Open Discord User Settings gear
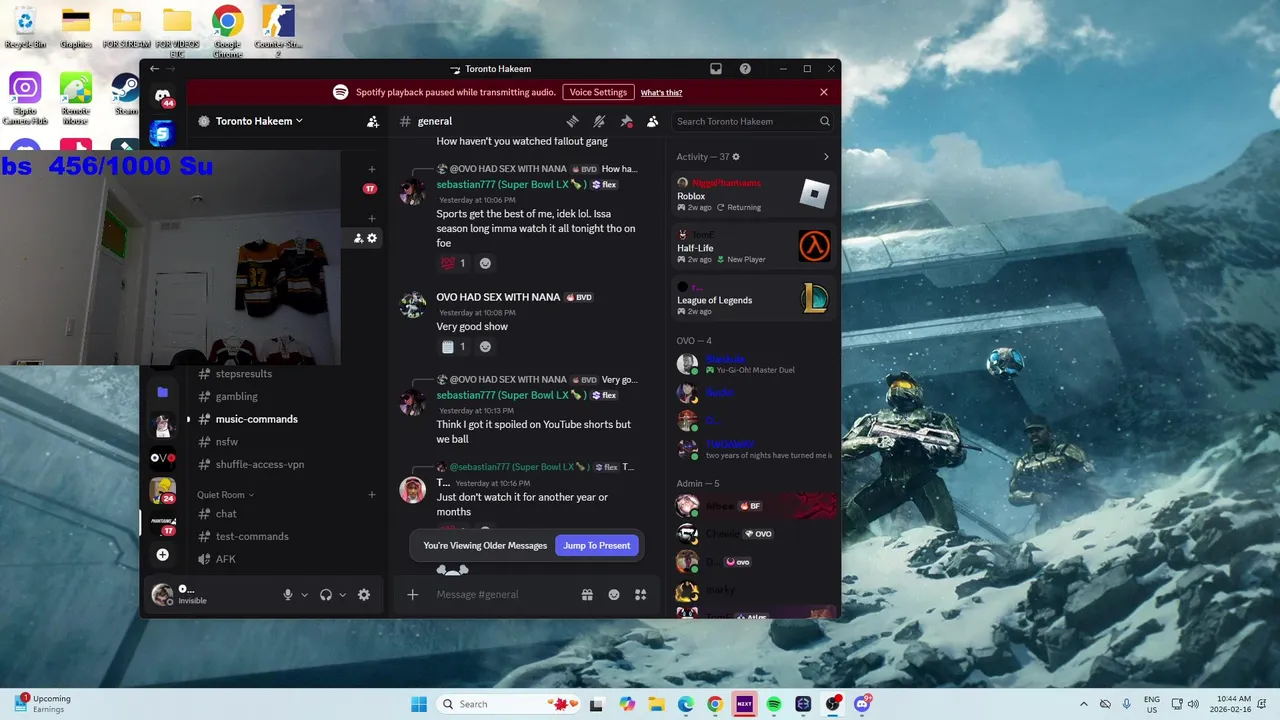This screenshot has width=1280, height=720. tap(364, 595)
